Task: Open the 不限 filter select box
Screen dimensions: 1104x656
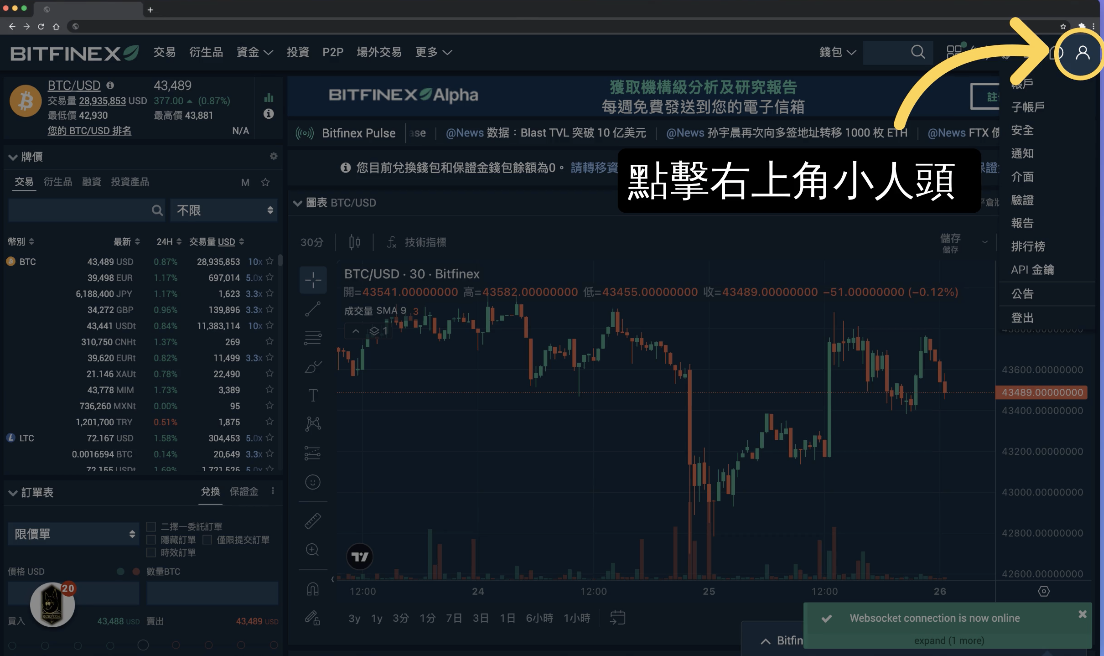Action: coord(225,210)
